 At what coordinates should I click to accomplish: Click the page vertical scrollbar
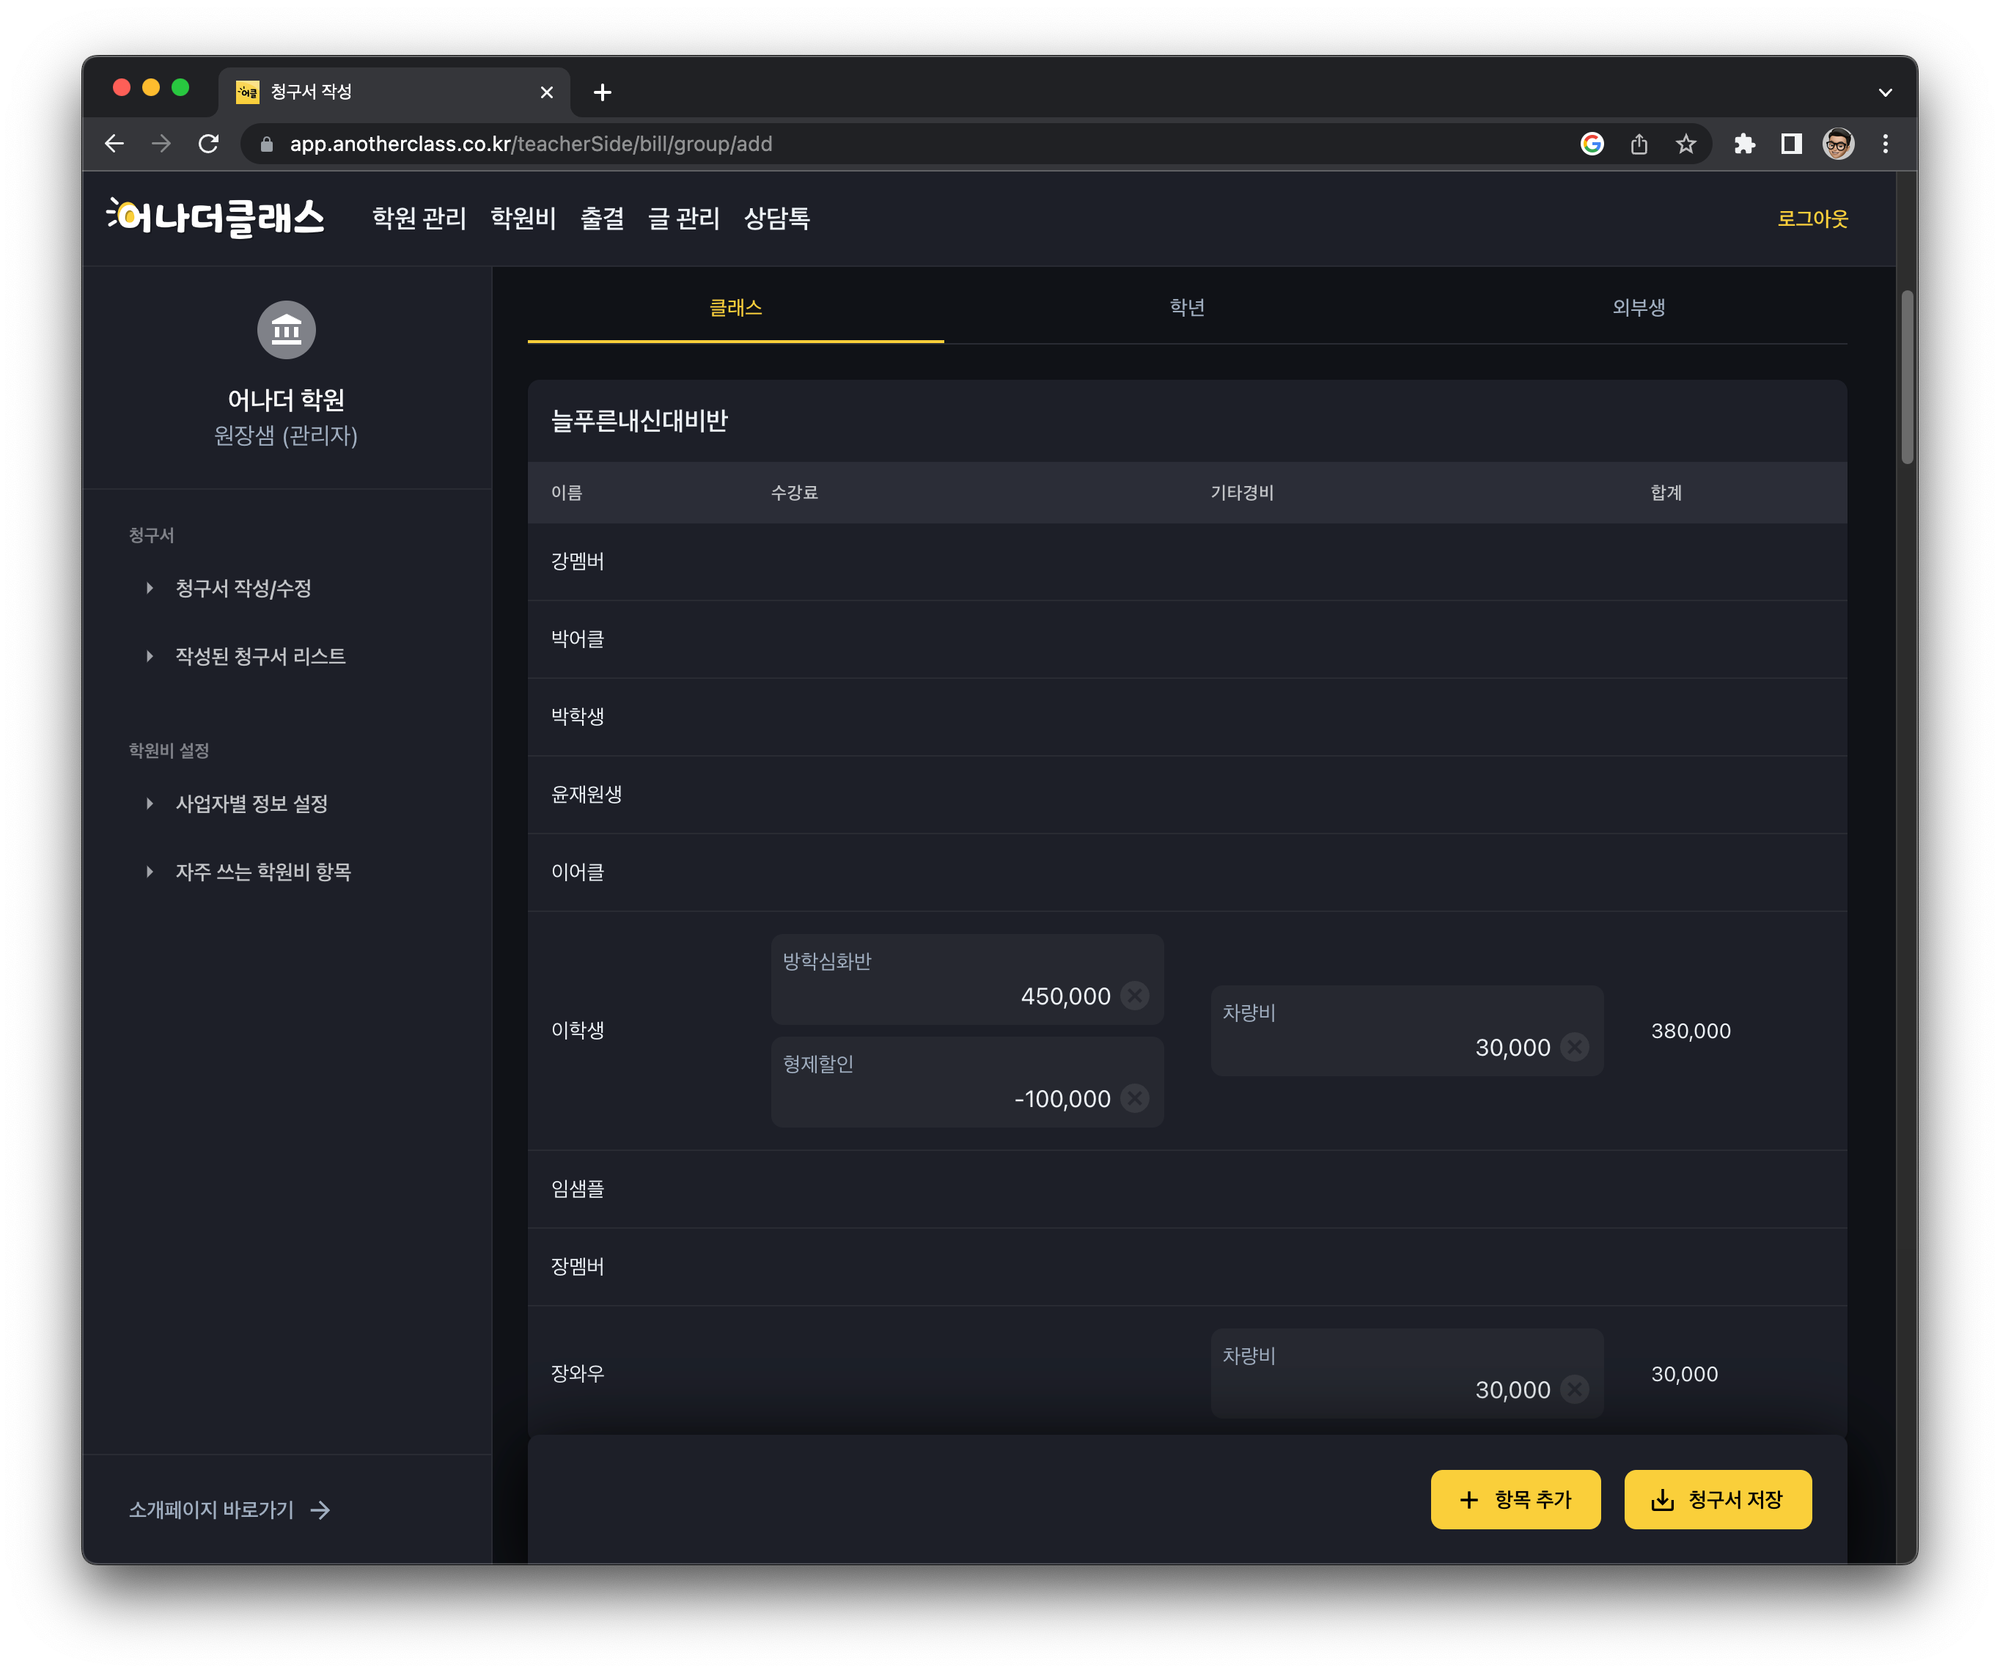1907,378
